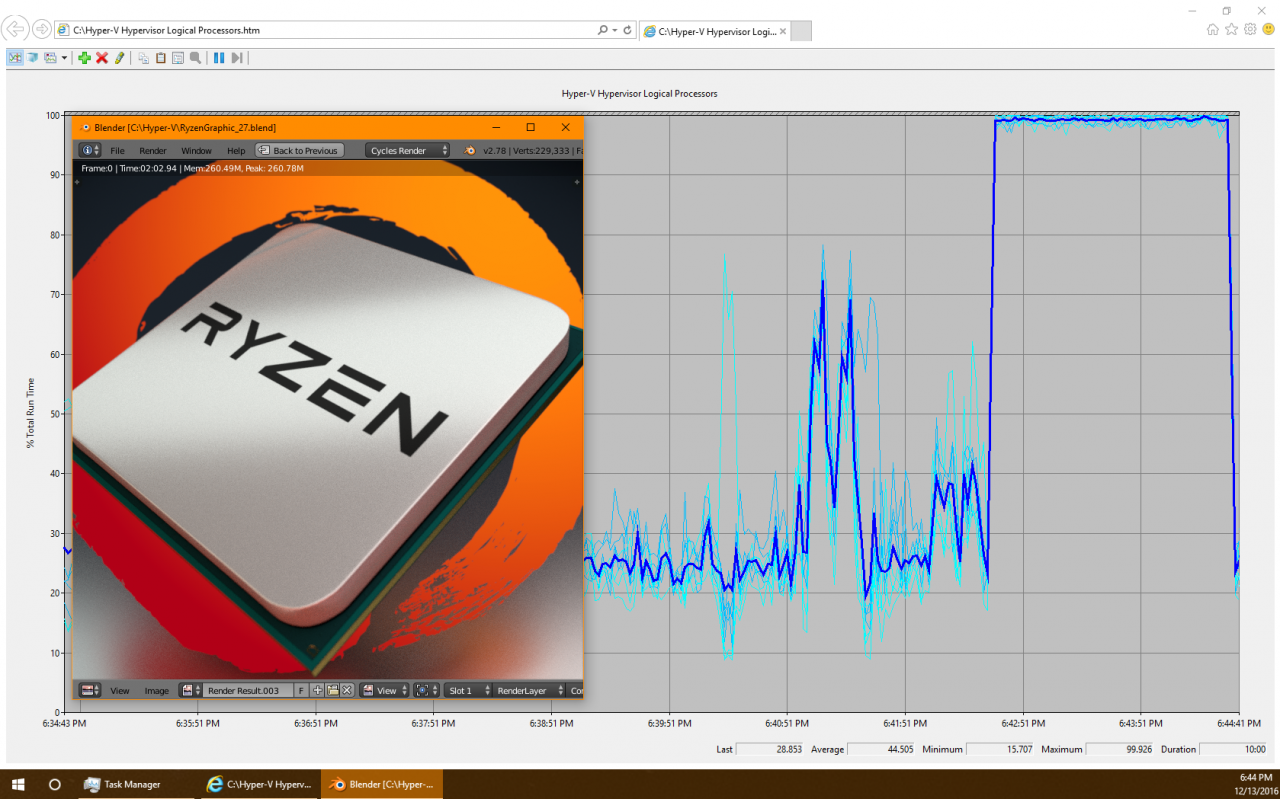This screenshot has width=1280, height=799.
Task: Click the smiley feedback icon
Action: pos(1268,30)
